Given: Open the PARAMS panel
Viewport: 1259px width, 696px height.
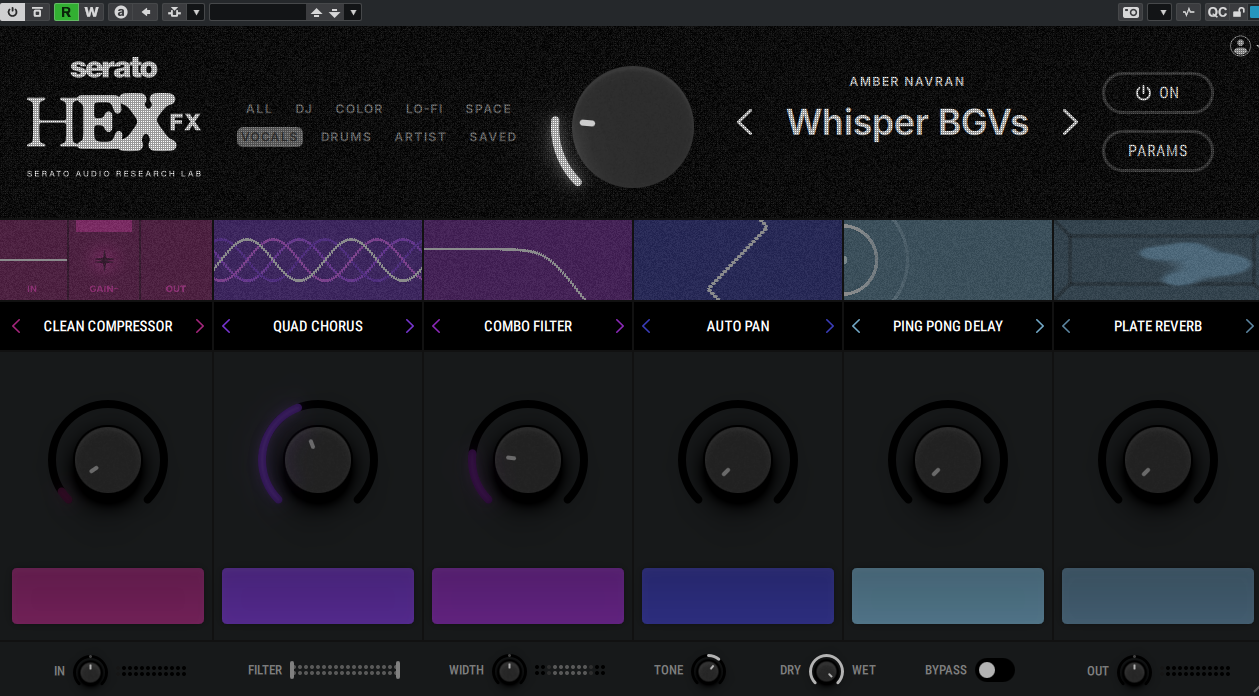Looking at the screenshot, I should (x=1158, y=151).
